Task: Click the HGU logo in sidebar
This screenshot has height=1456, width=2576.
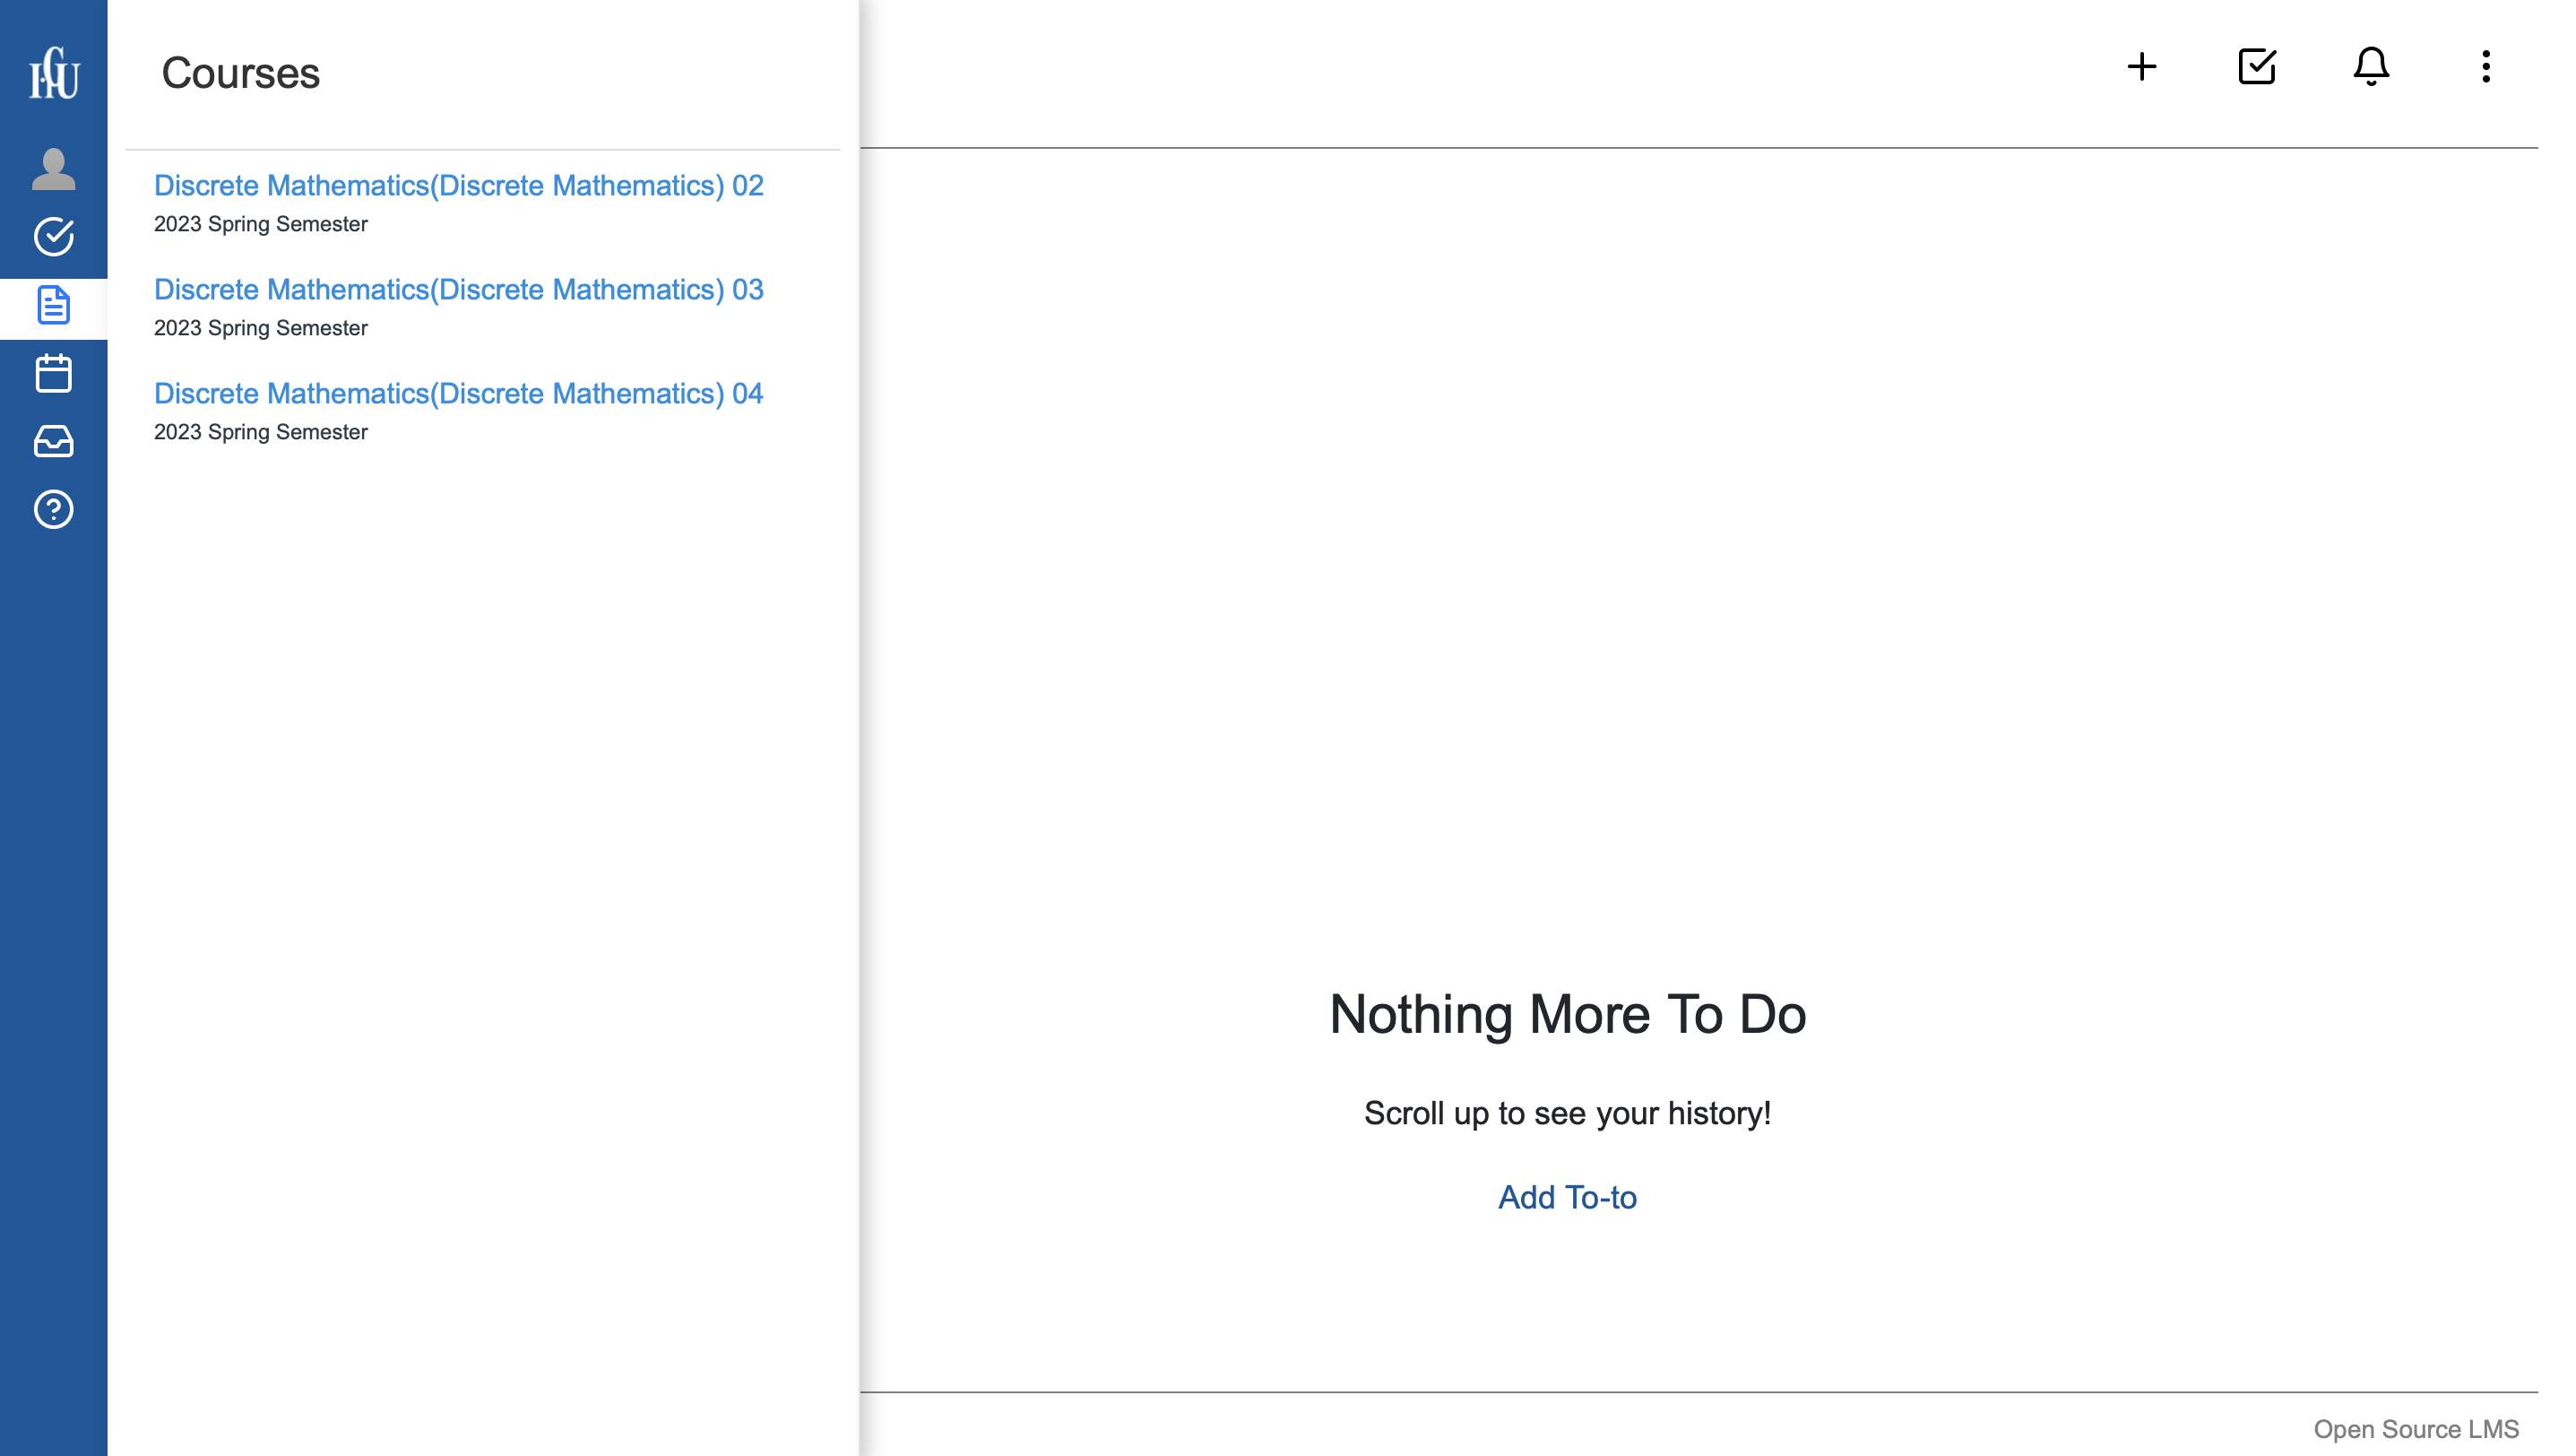Action: click(x=54, y=73)
